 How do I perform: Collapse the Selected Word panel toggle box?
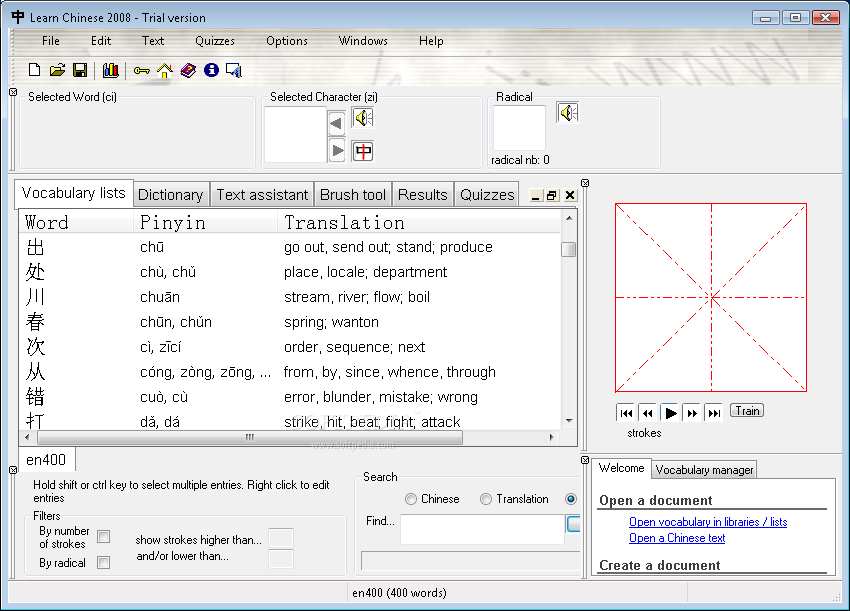(14, 92)
